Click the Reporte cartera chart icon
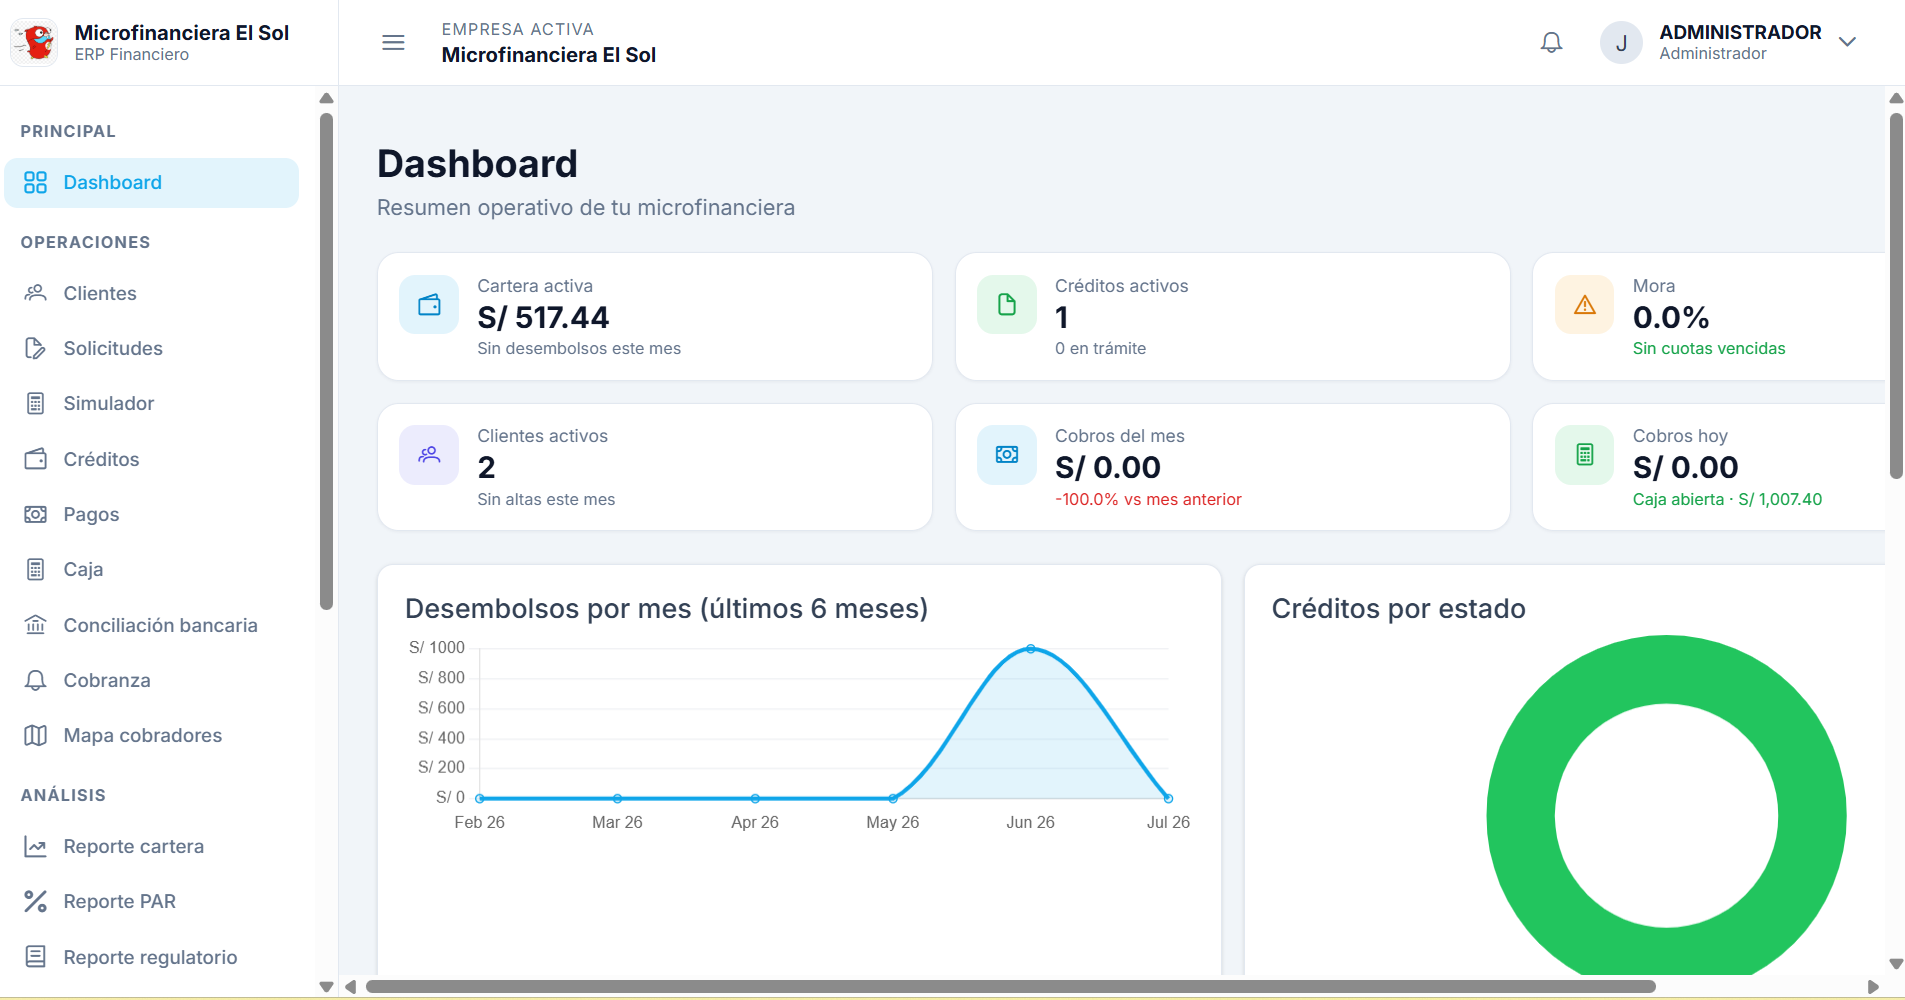 [x=36, y=846]
